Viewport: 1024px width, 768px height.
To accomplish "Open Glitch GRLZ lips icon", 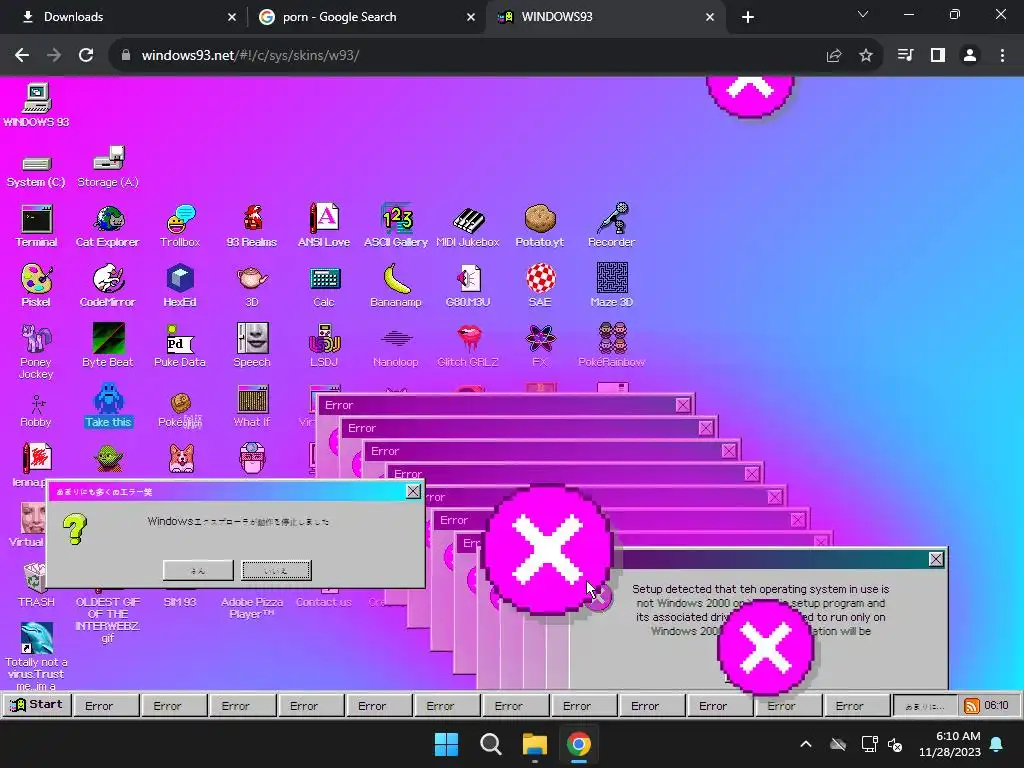I will 468,345.
